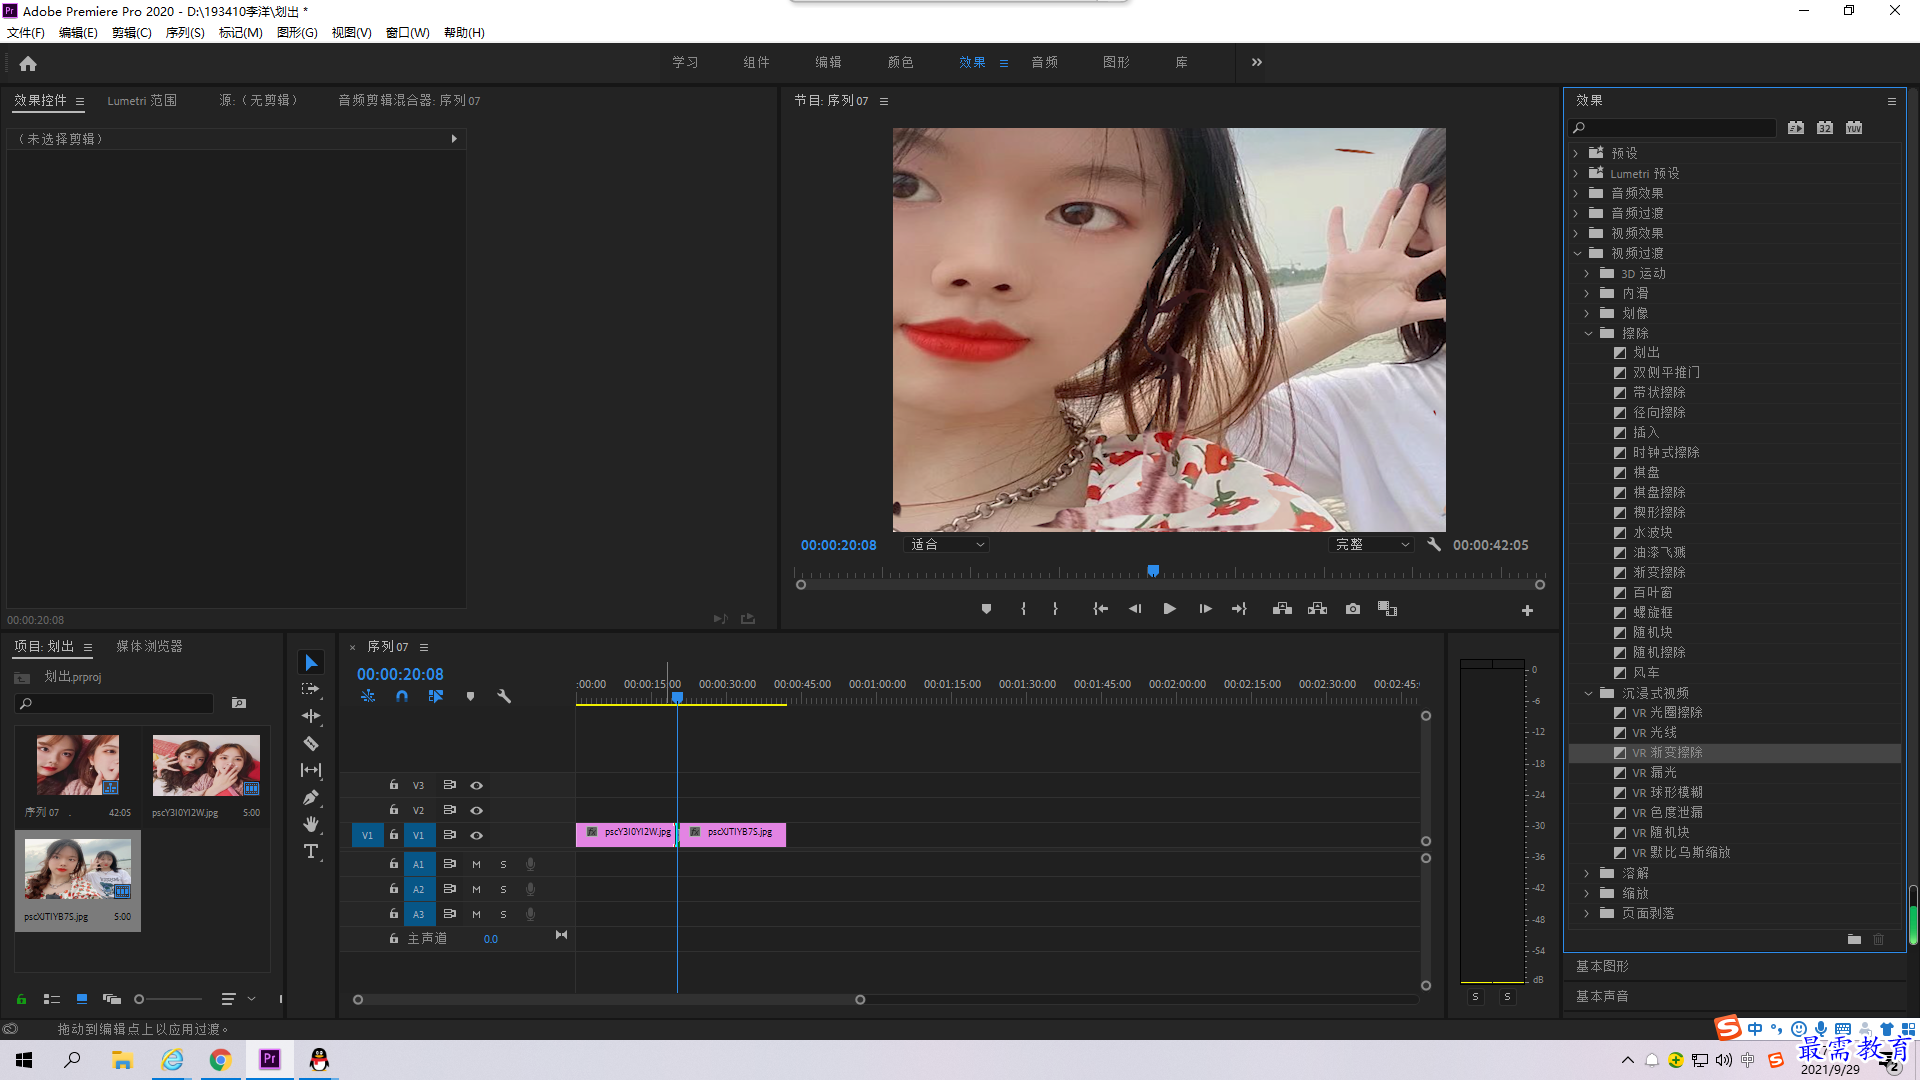The height and width of the screenshot is (1080, 1920).
Task: Select the Ripple Edit tool
Action: [x=311, y=716]
